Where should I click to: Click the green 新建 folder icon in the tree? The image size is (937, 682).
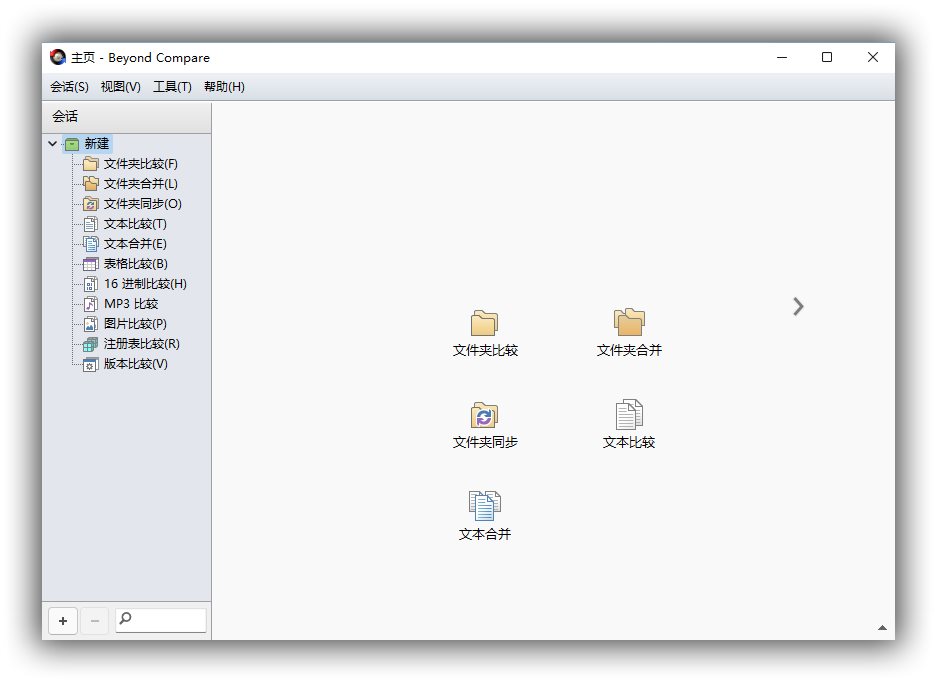(x=72, y=144)
